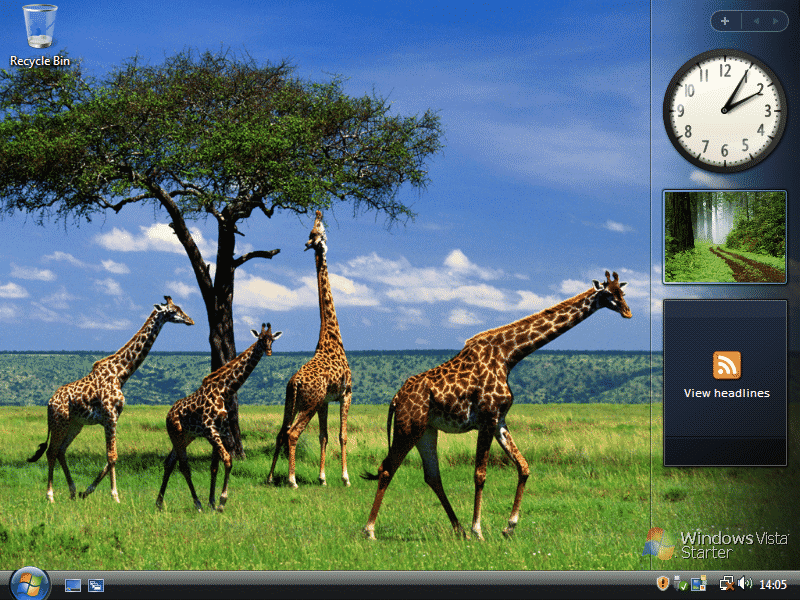The image size is (800, 600).
Task: Click the Windows Start orb
Action: click(29, 584)
